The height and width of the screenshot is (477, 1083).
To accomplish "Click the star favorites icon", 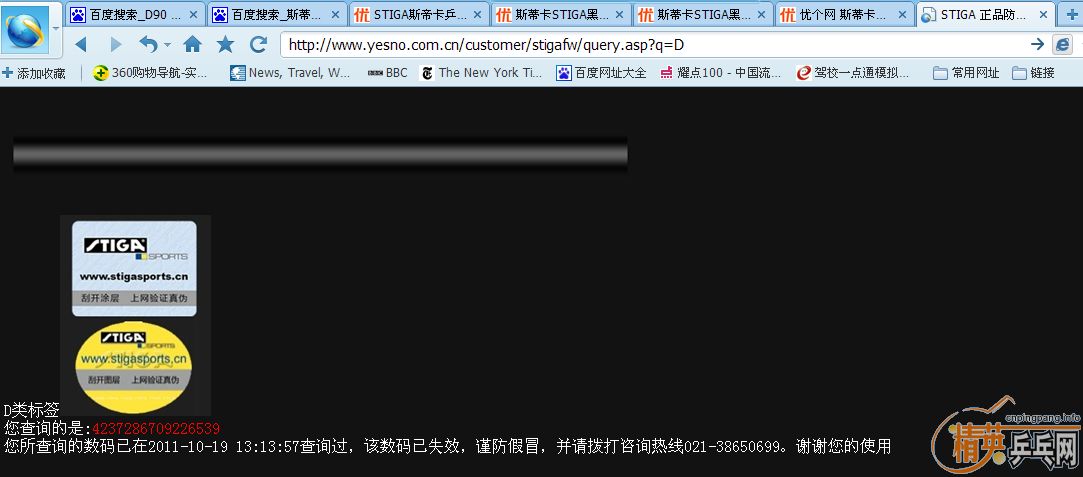I will click(x=225, y=45).
